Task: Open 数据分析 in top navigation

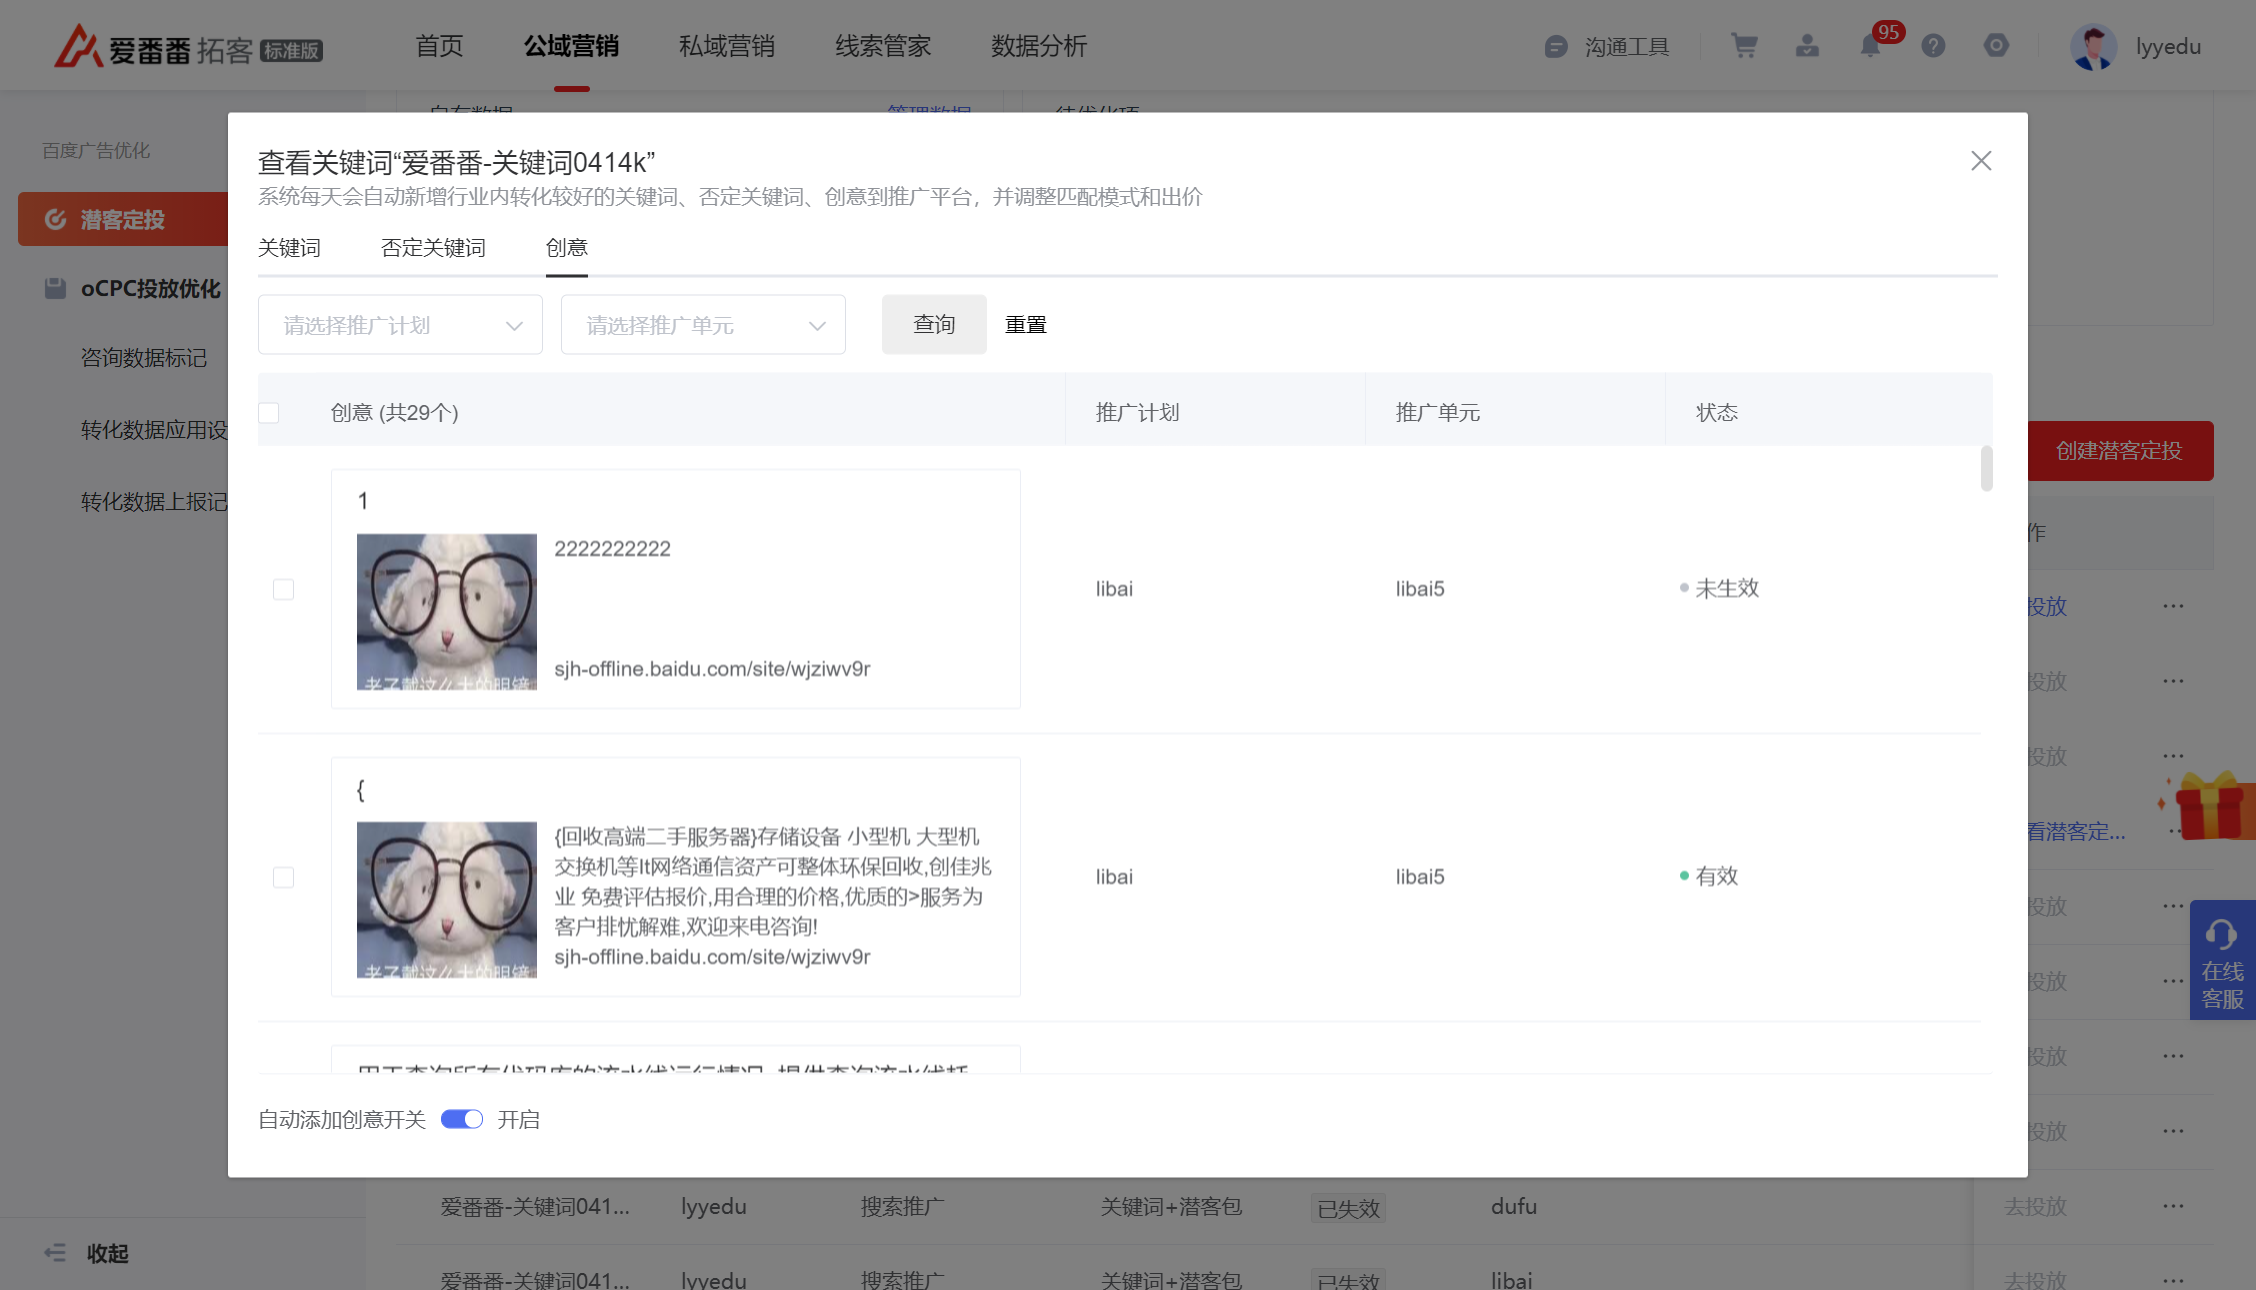Action: [1039, 46]
